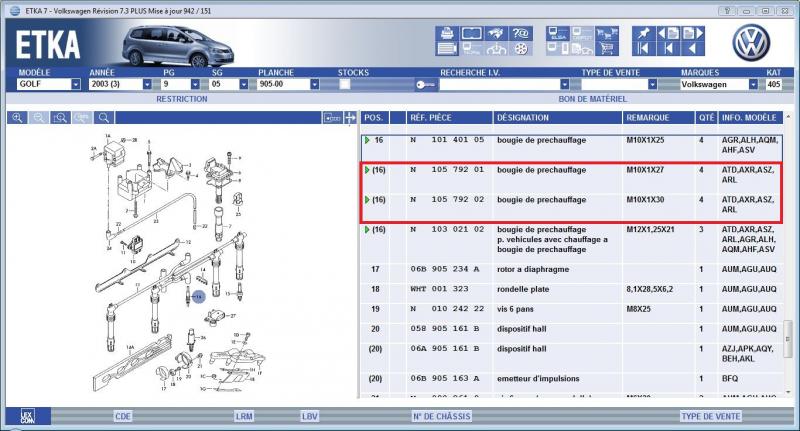Open the RESTRICTION tab
This screenshot has height=431, width=800.
(182, 99)
